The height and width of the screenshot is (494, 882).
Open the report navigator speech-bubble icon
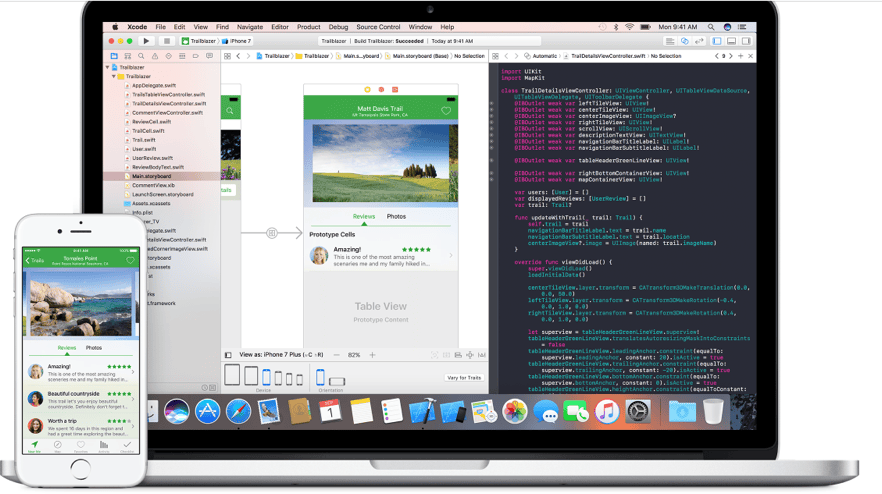(209, 56)
